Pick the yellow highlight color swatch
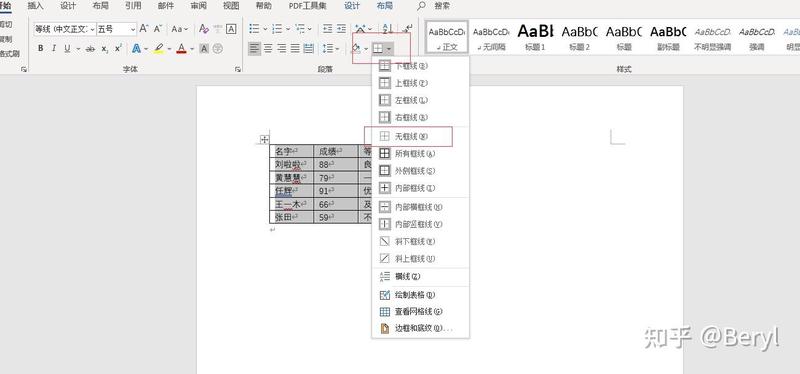This screenshot has width=800, height=374. tap(159, 48)
